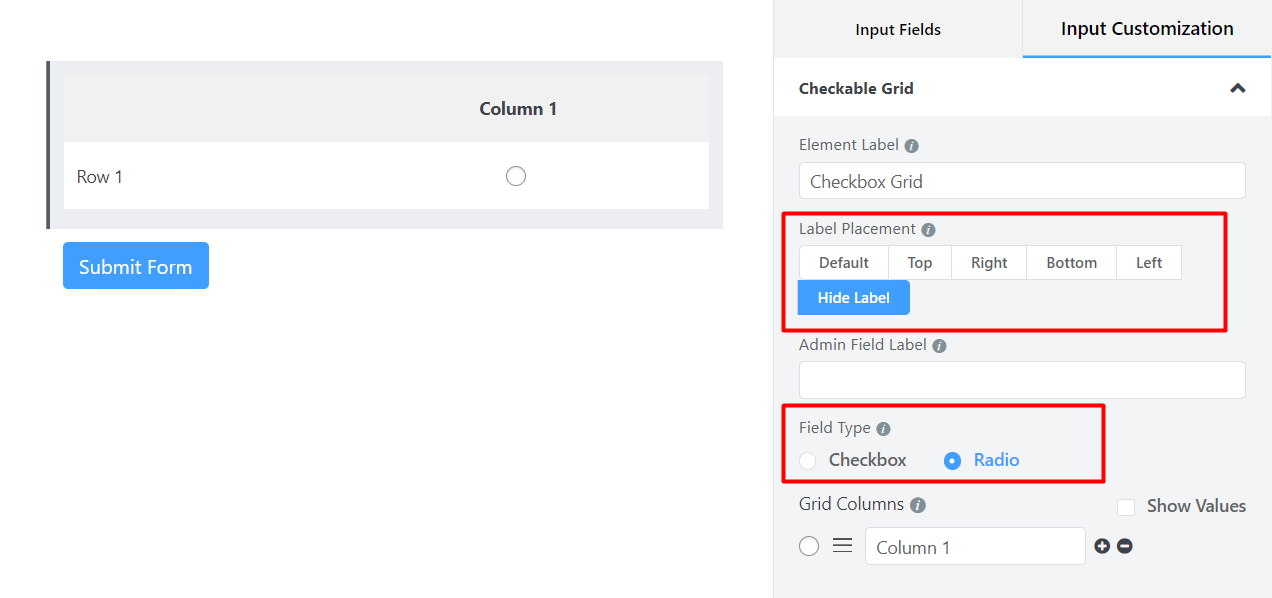Add a new grid column with the plus icon
The height and width of the screenshot is (598, 1272).
[x=1101, y=546]
